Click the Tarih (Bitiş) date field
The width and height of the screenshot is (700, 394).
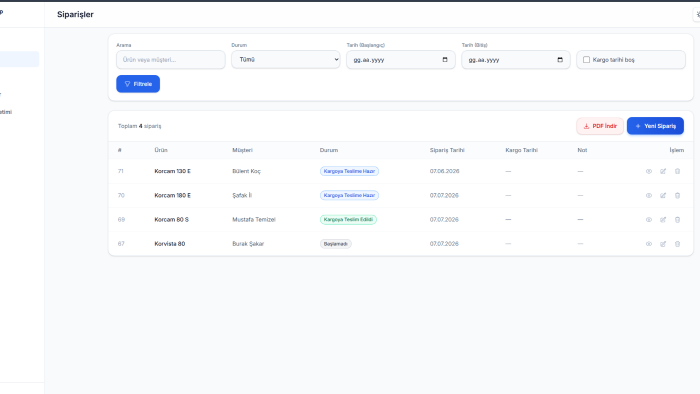click(x=516, y=60)
